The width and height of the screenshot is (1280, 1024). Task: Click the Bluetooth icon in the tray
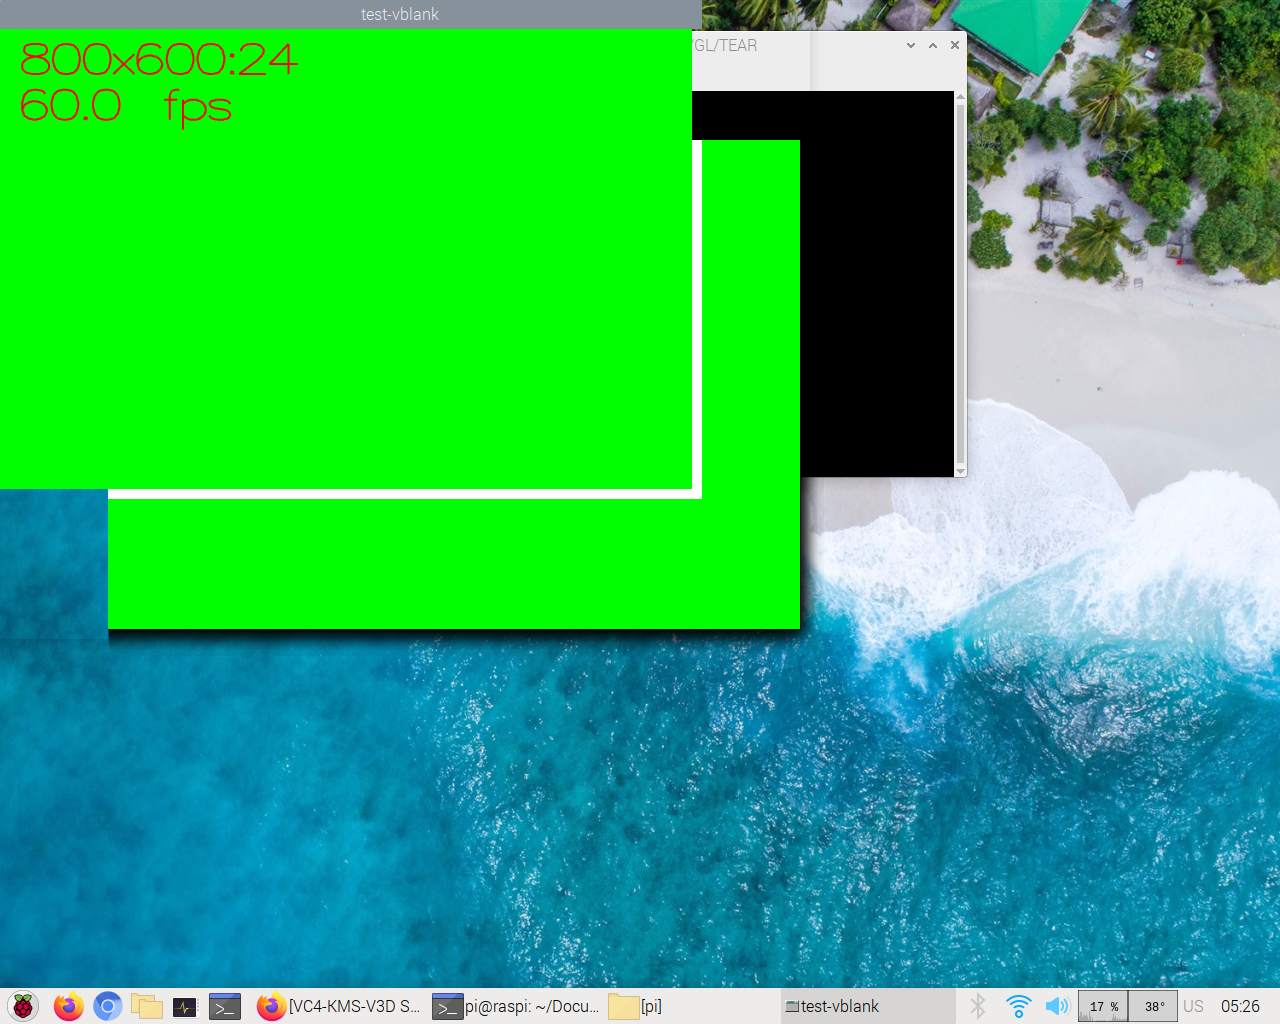pyautogui.click(x=978, y=1006)
